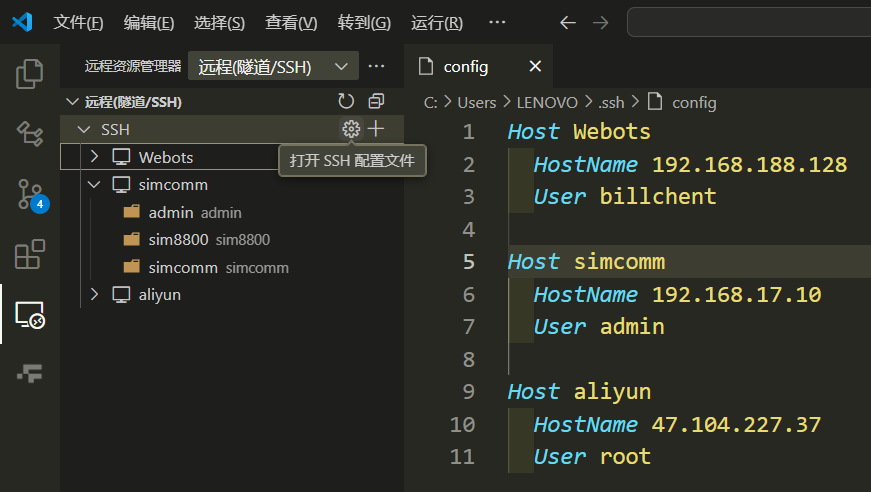Screen dimensions: 871x492
Task: Open the Extensions view
Action: pyautogui.click(x=29, y=254)
